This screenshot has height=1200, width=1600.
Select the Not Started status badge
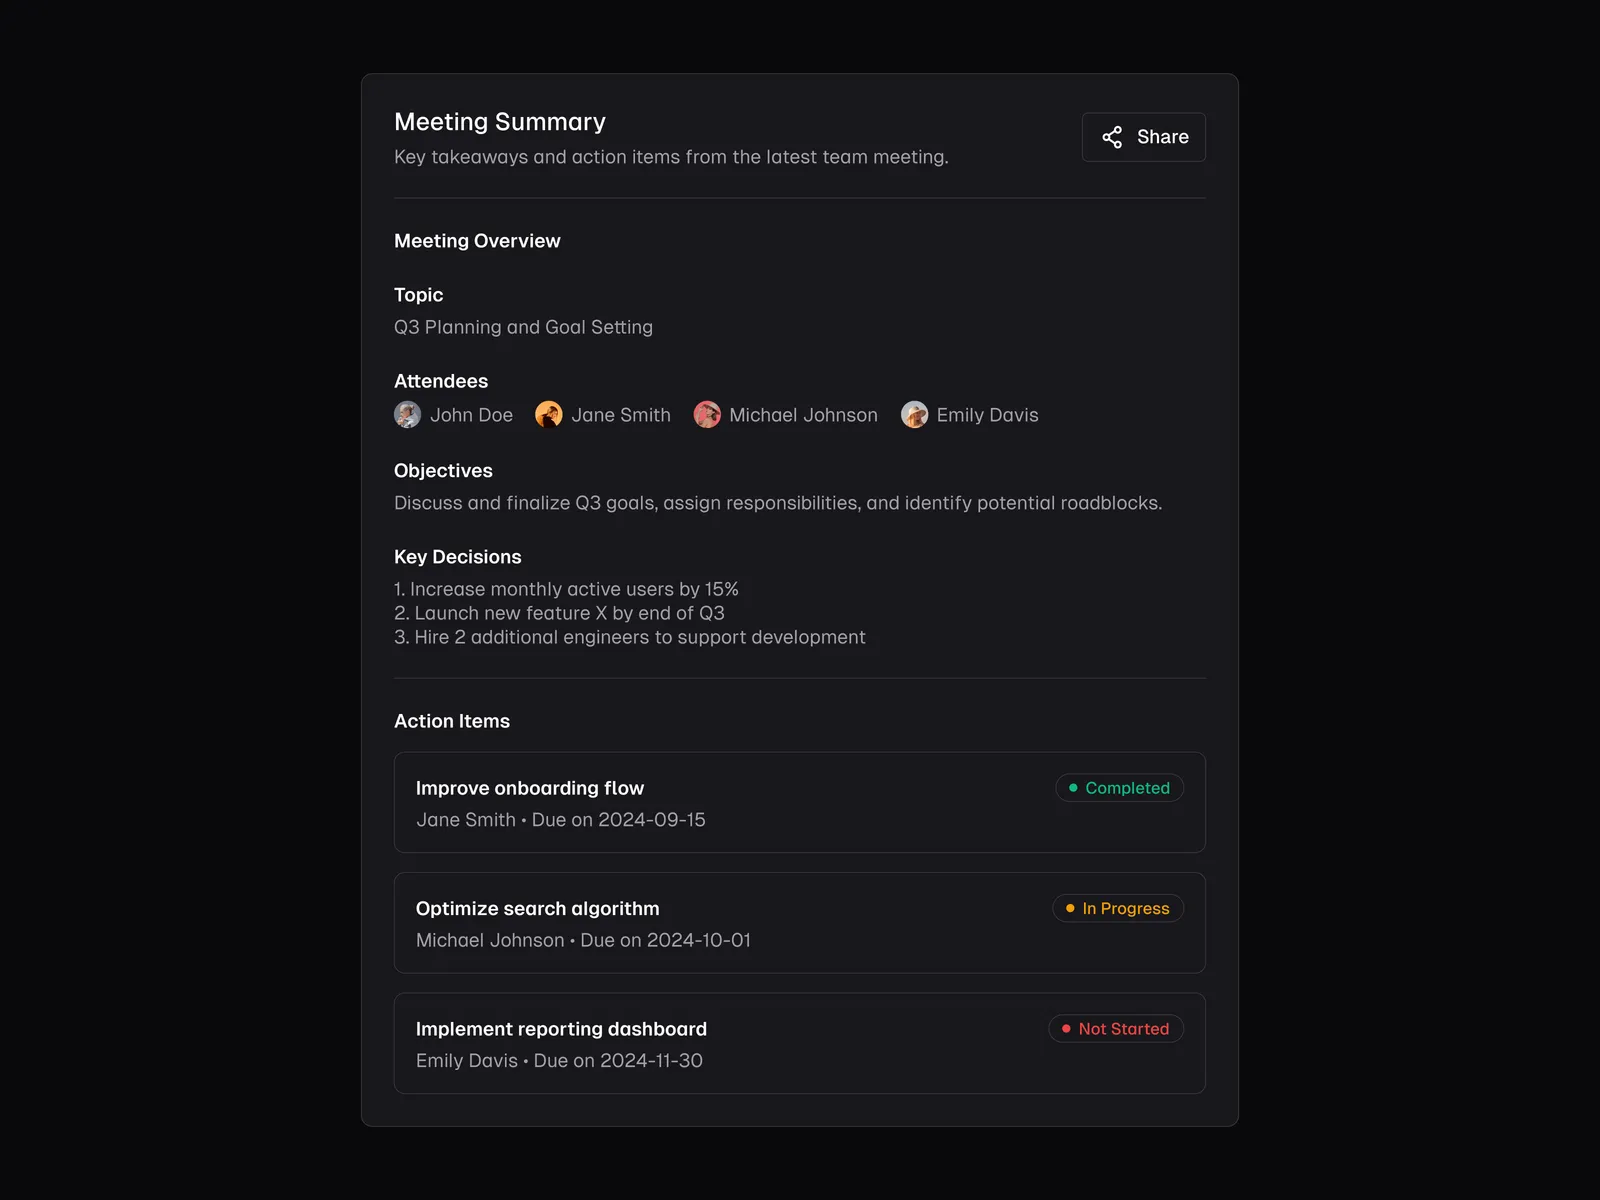(1115, 1029)
